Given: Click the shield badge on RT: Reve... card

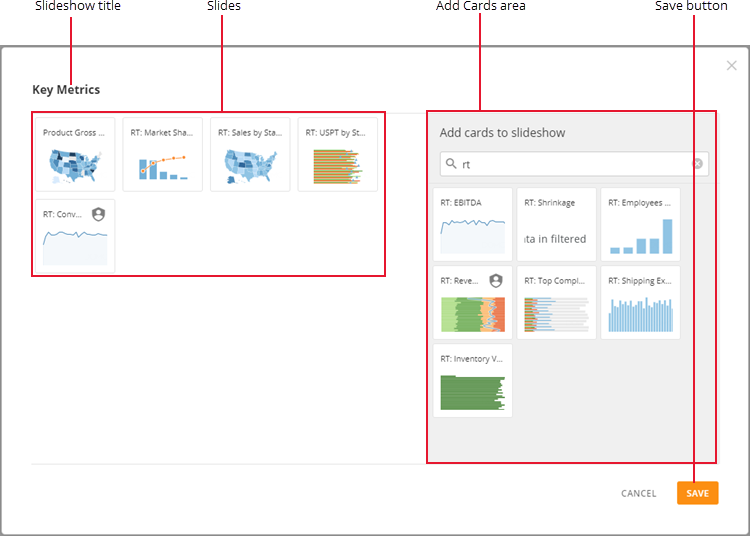Looking at the screenshot, I should pyautogui.click(x=496, y=281).
